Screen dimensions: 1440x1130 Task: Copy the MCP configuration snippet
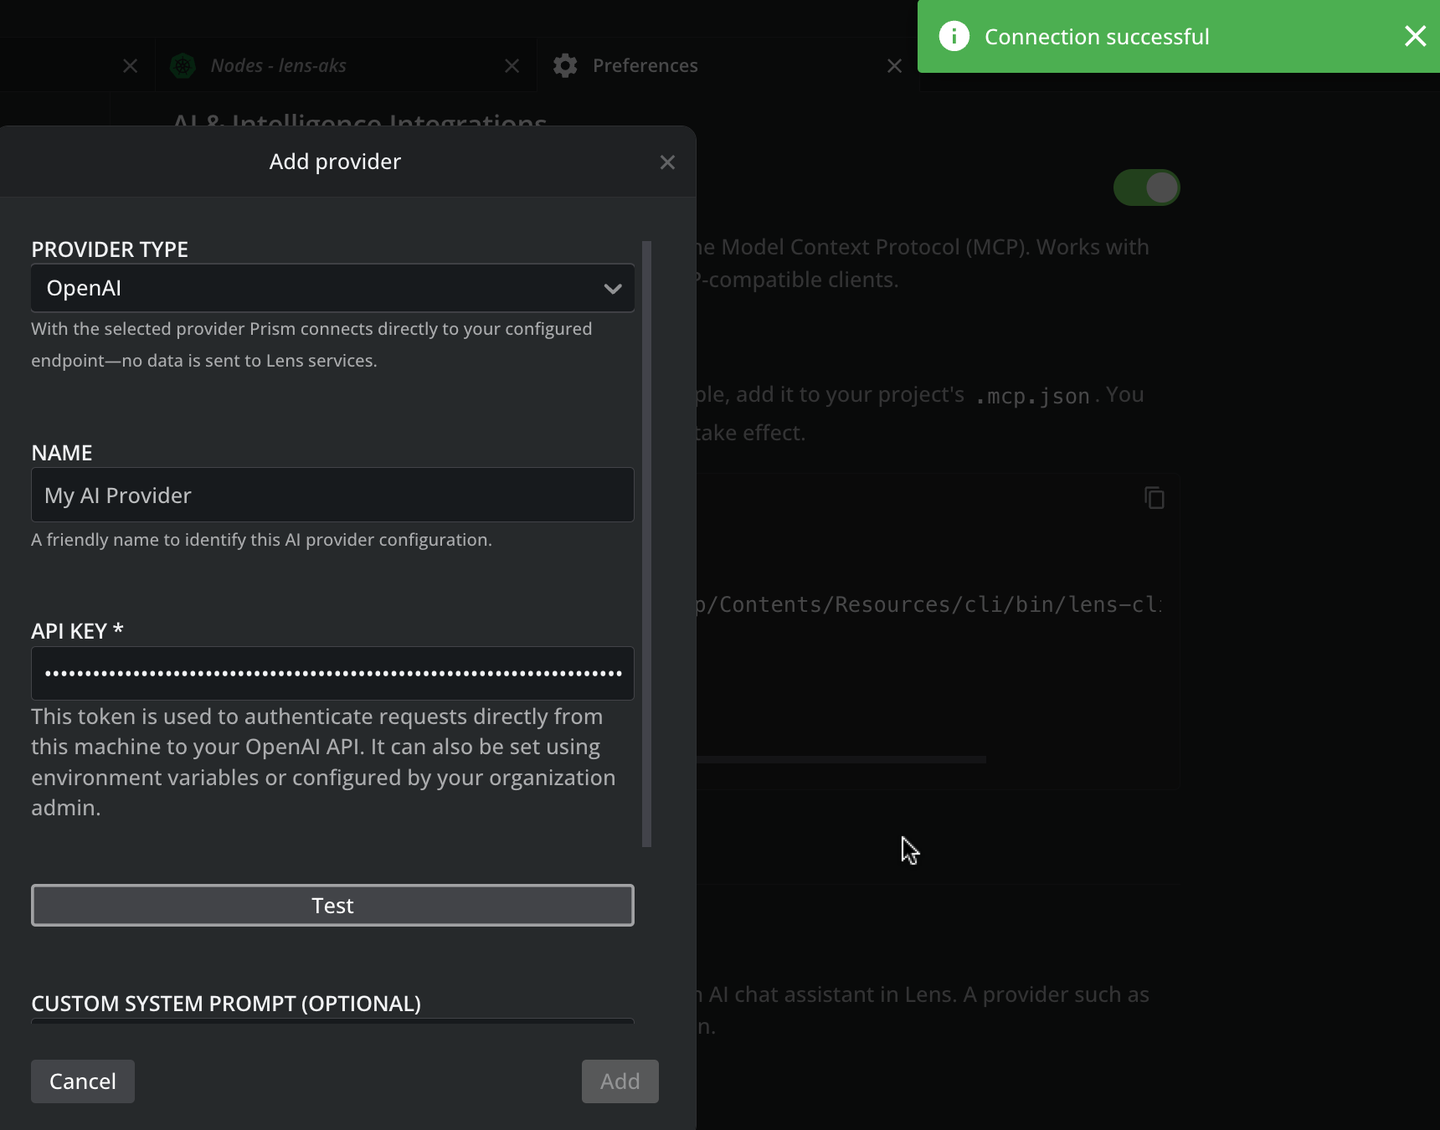coord(1154,498)
